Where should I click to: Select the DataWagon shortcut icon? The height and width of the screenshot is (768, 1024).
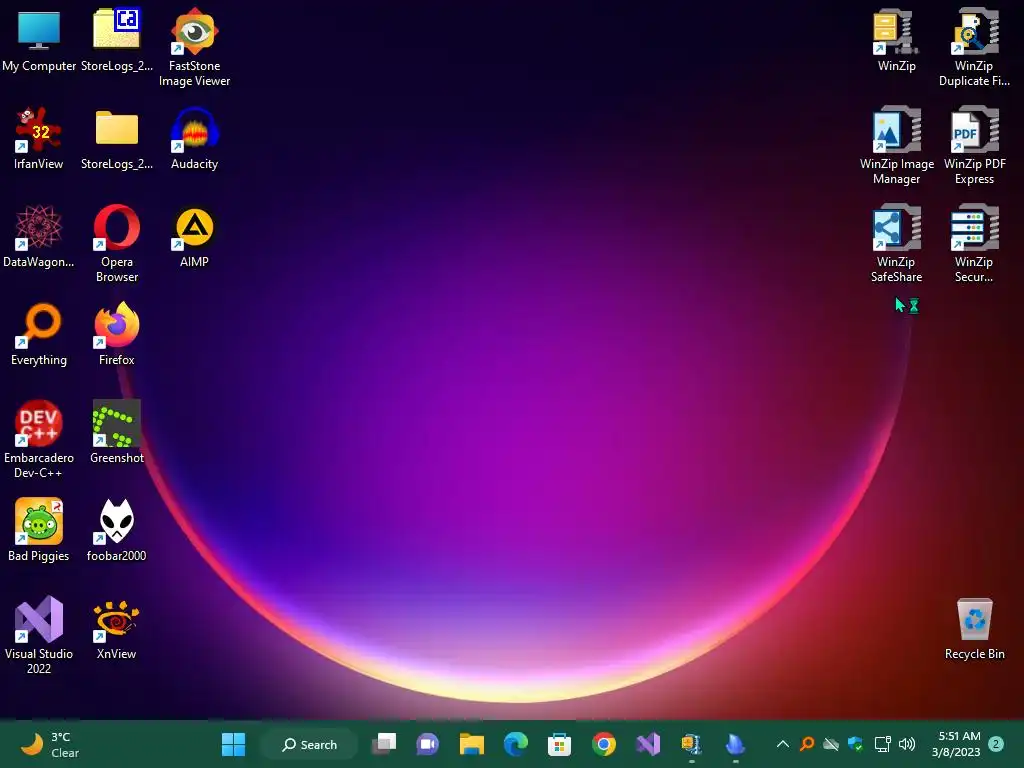(39, 236)
